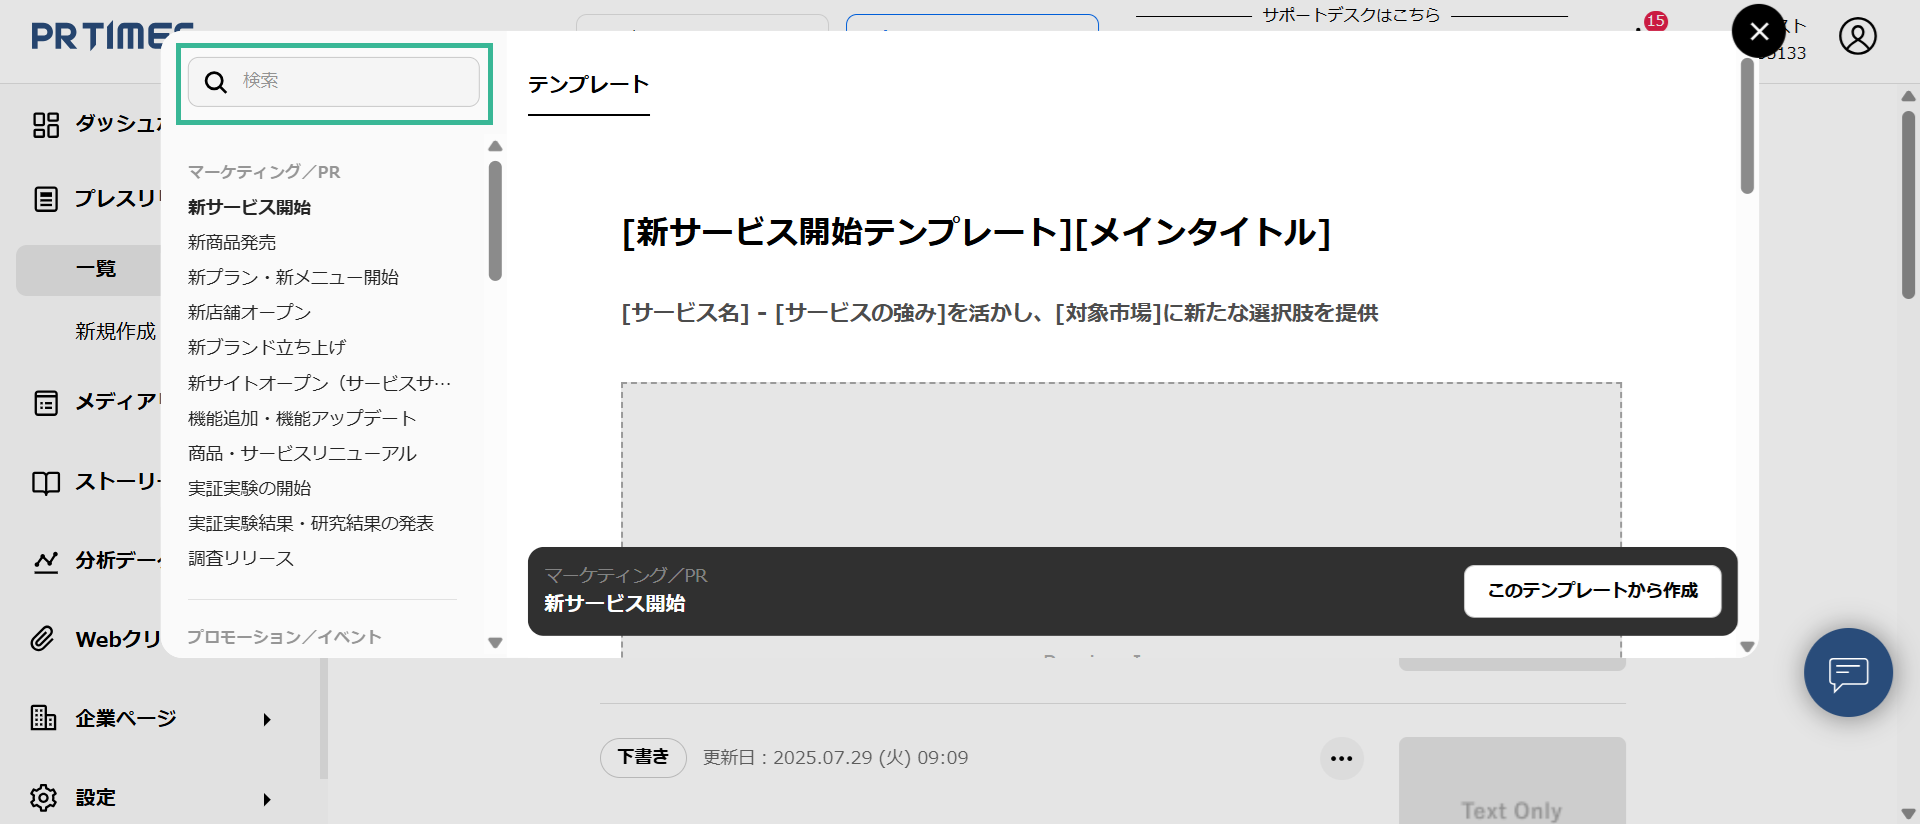This screenshot has width=1920, height=824.
Task: Click the マーケティング/PR category heading
Action: pos(264,172)
